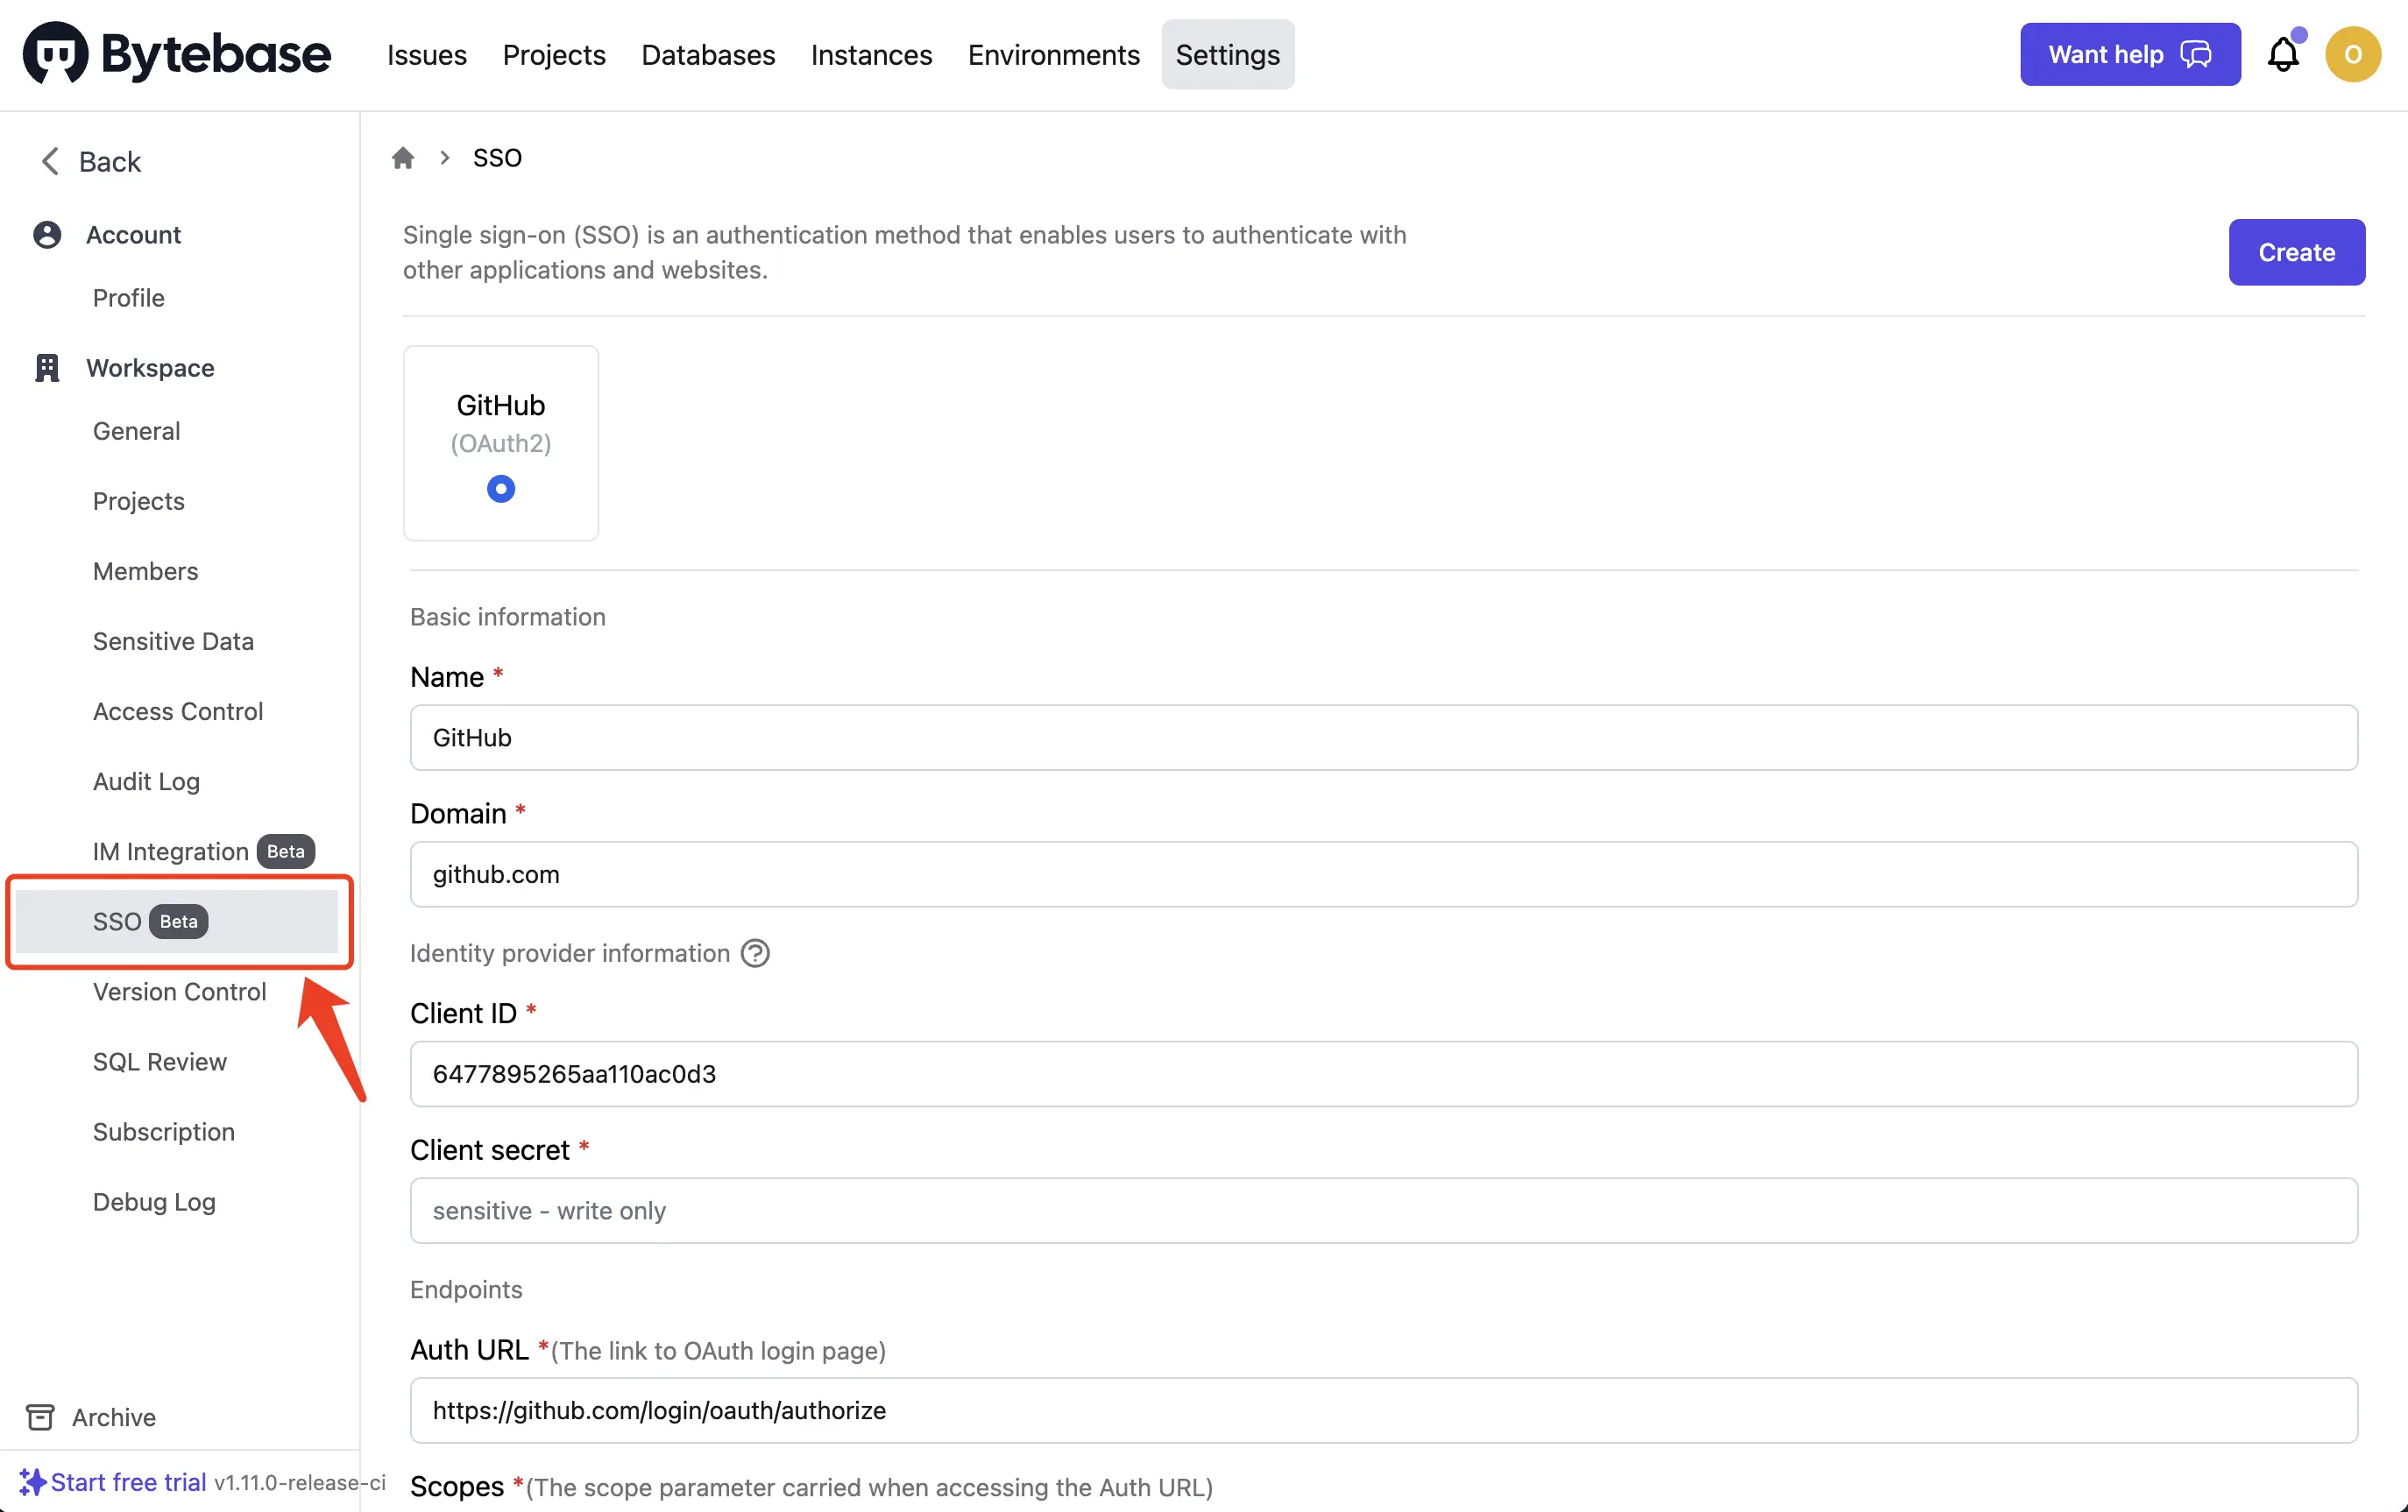
Task: Open the Audit Log
Action: (x=146, y=781)
